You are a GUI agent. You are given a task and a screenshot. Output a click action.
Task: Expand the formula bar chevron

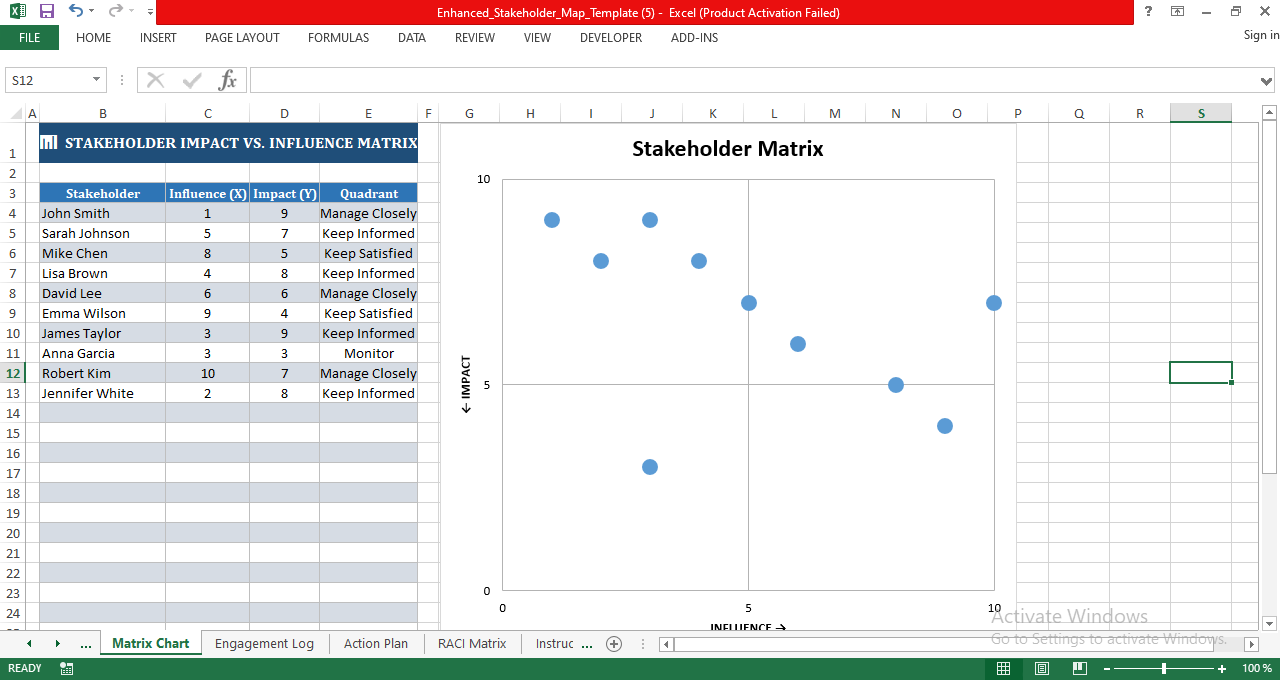tap(1268, 81)
